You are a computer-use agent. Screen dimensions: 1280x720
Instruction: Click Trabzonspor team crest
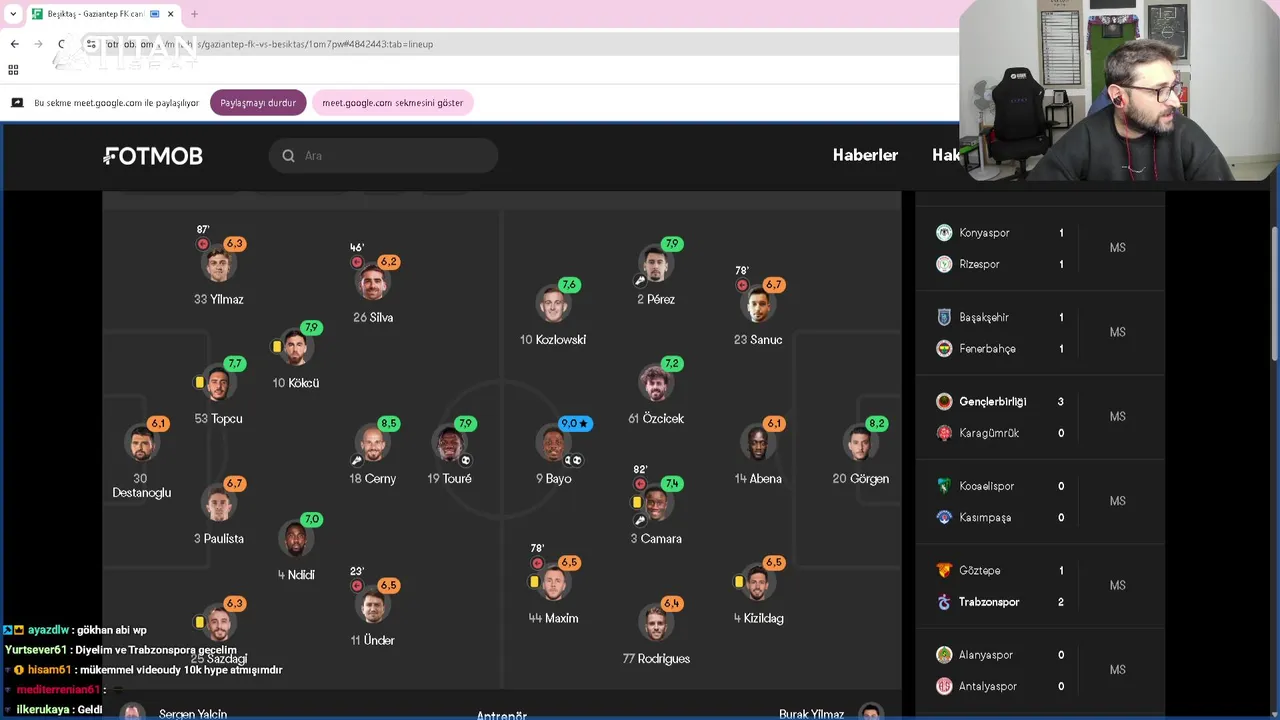(944, 602)
